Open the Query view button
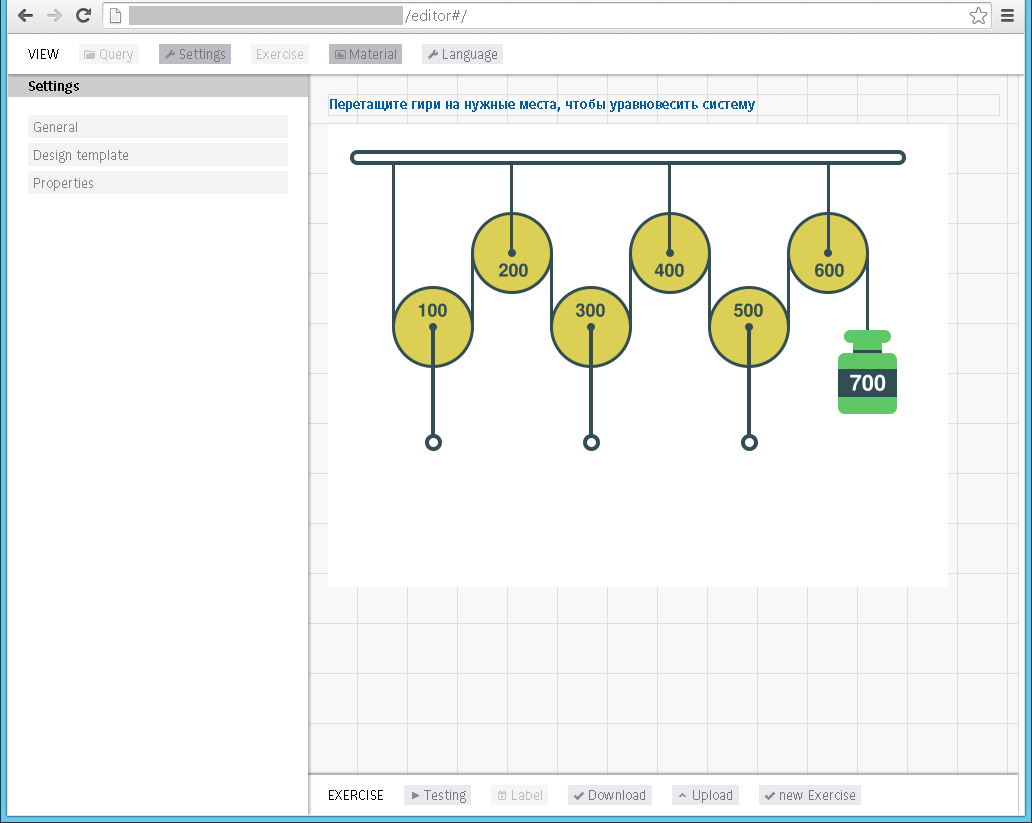The width and height of the screenshot is (1032, 823). (109, 54)
